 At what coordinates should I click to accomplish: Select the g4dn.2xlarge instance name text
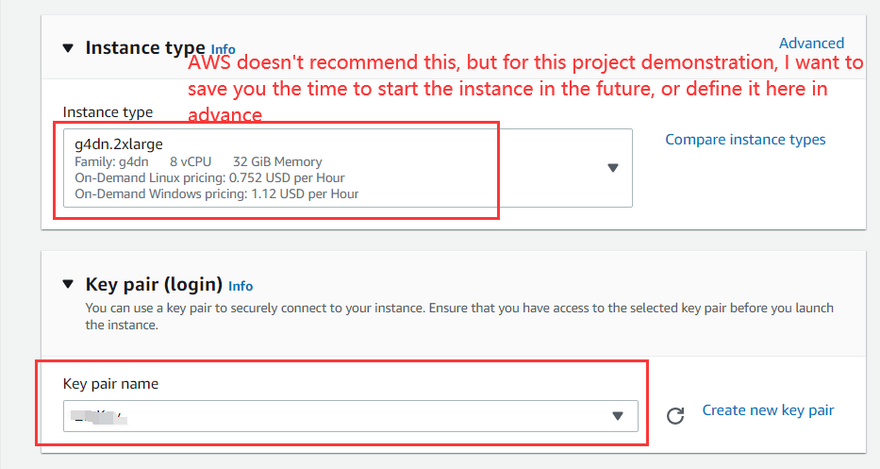point(119,145)
